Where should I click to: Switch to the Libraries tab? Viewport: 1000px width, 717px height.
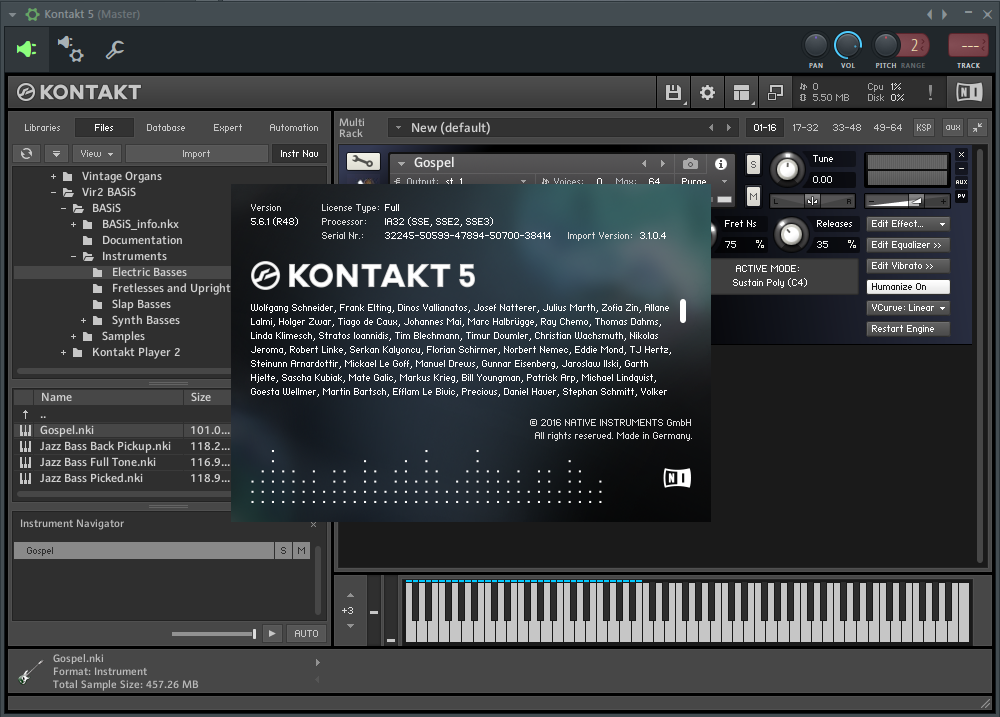click(42, 128)
